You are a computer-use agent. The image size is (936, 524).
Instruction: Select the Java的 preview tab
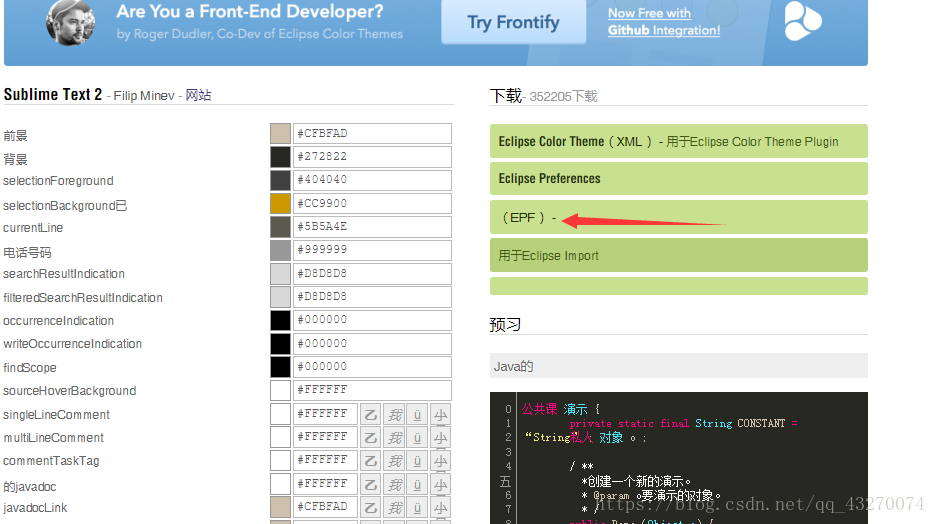(x=679, y=366)
